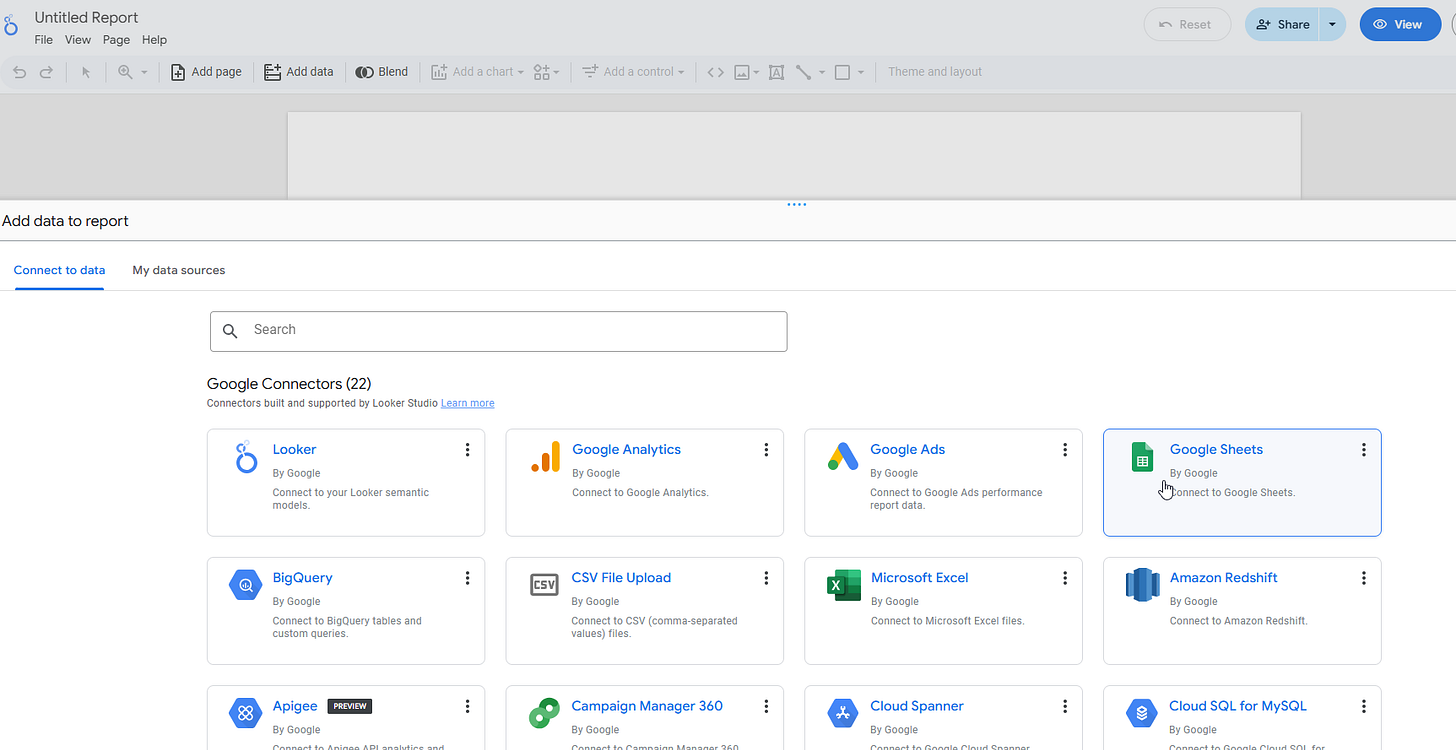Image resolution: width=1456 pixels, height=750 pixels.
Task: Click Add data in toolbar
Action: click(x=299, y=72)
